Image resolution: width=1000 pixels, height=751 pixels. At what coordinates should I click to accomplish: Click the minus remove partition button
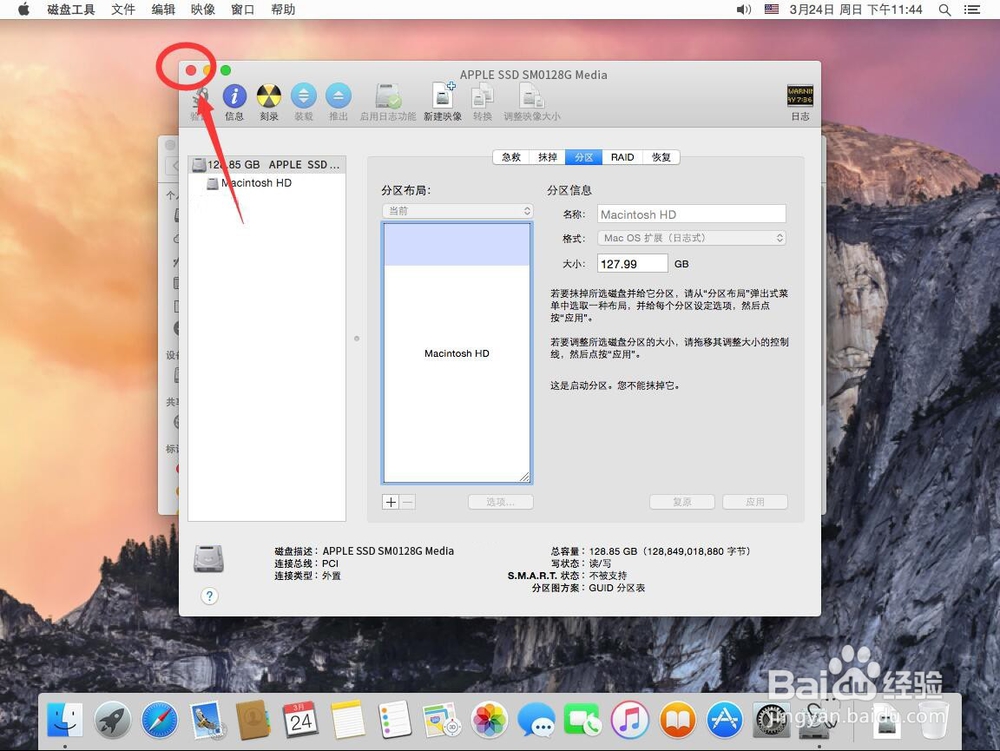coord(408,502)
